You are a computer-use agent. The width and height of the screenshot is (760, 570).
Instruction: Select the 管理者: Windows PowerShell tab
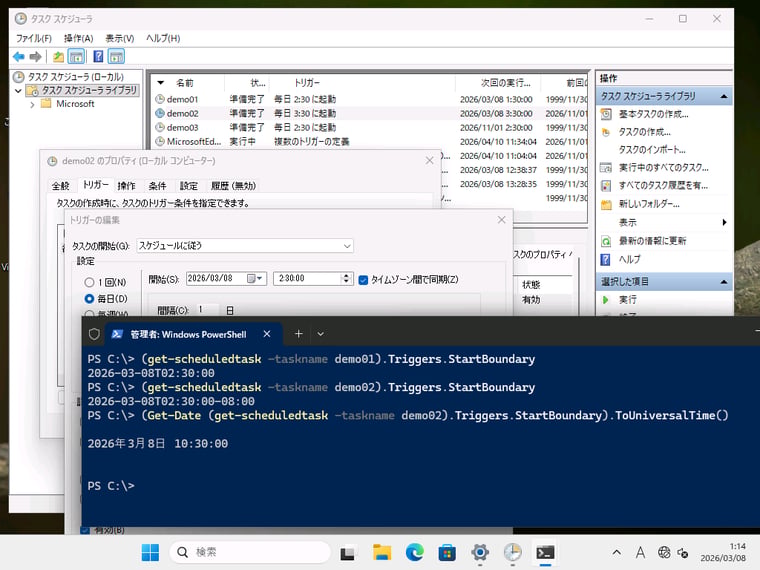188,334
